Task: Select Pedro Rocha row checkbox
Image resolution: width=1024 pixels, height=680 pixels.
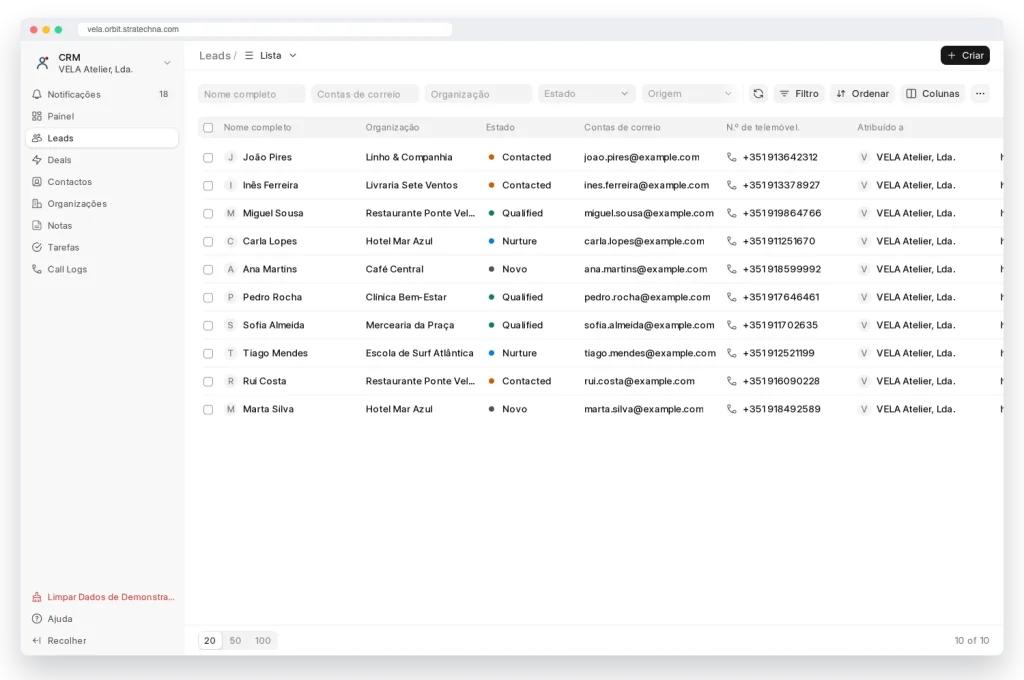Action: pyautogui.click(x=208, y=298)
